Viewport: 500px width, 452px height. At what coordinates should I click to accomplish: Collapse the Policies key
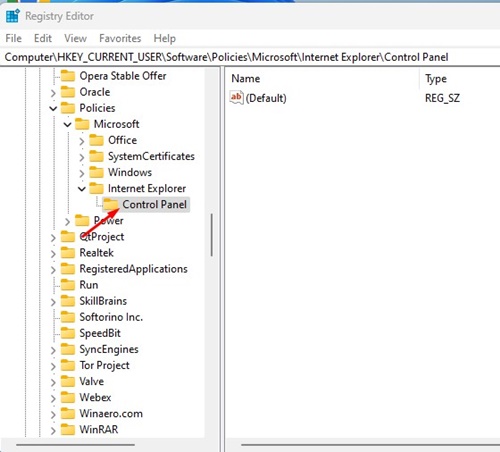53,108
